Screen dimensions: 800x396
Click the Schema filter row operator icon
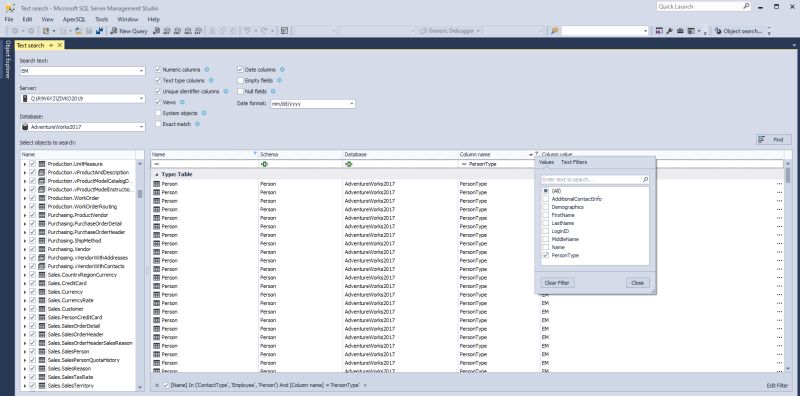(x=264, y=164)
